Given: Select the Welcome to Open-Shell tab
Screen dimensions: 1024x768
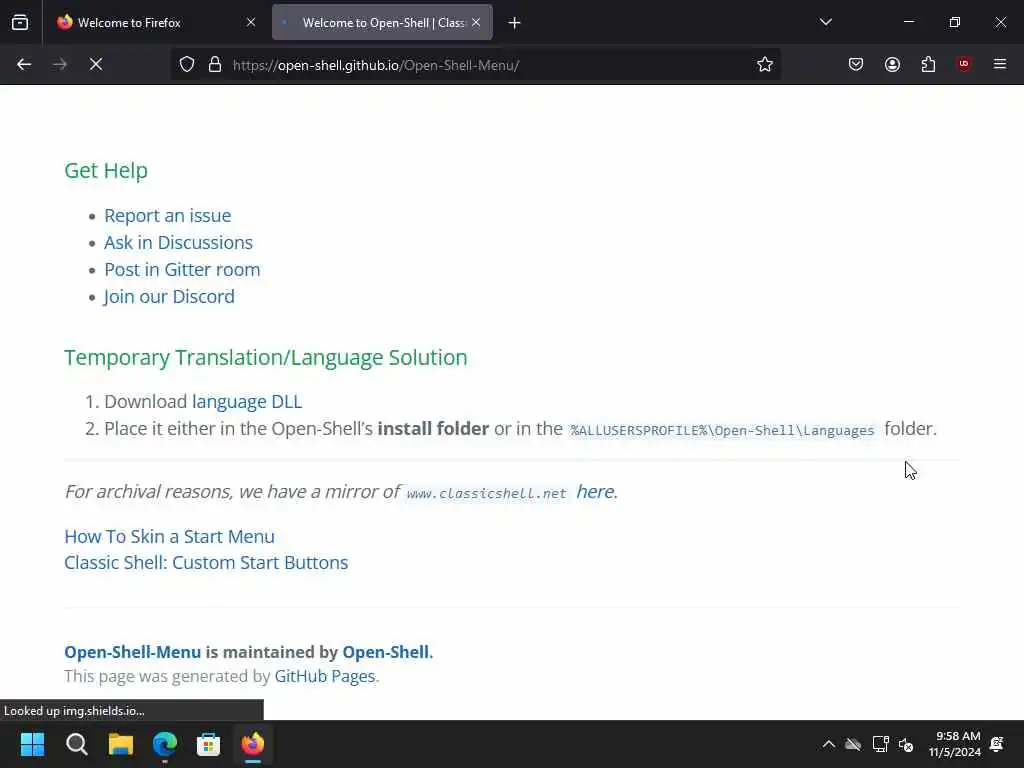Looking at the screenshot, I should click(382, 22).
